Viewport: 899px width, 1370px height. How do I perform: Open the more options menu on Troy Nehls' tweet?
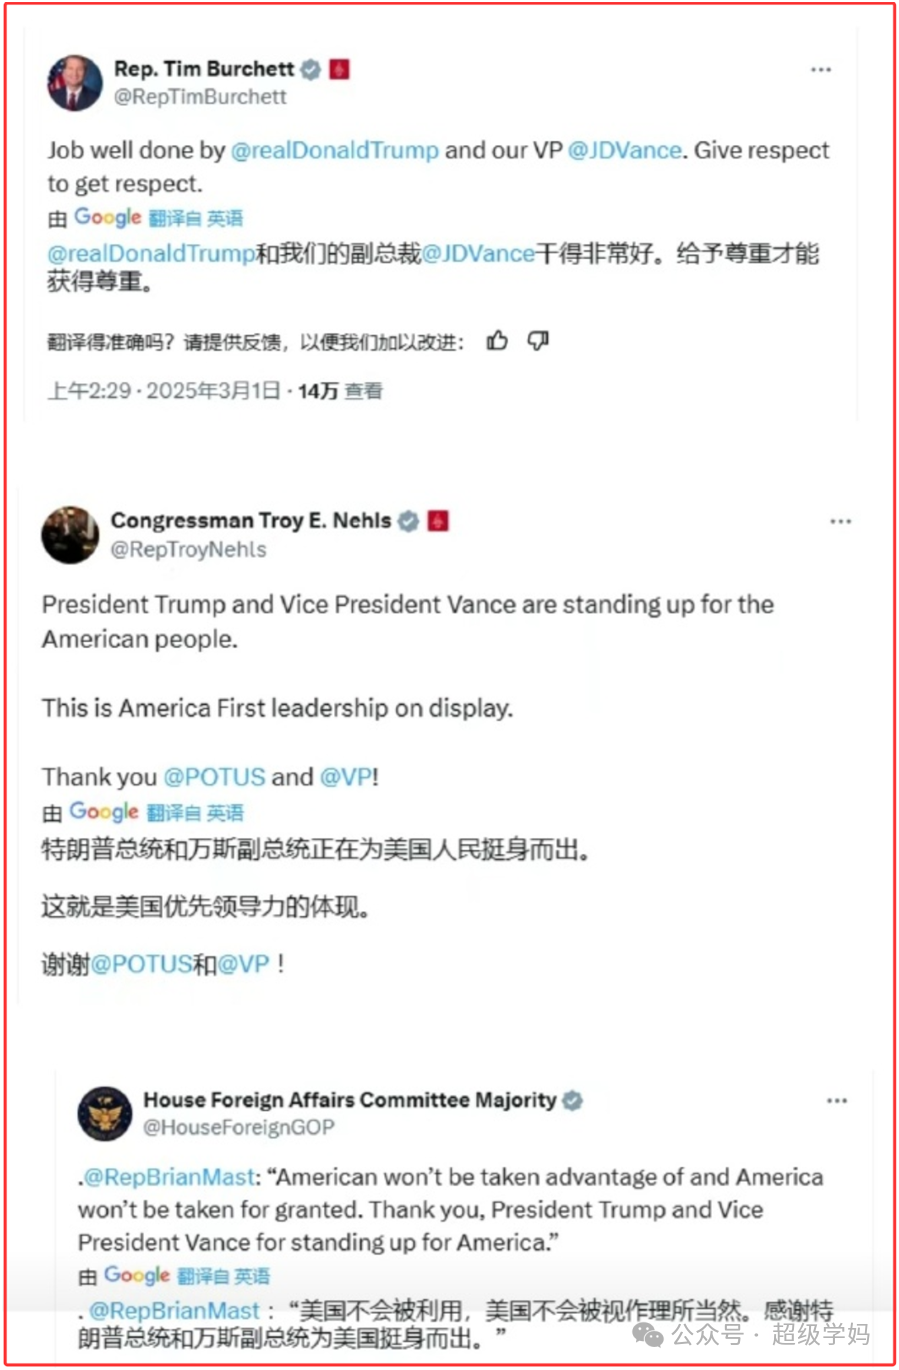841,521
